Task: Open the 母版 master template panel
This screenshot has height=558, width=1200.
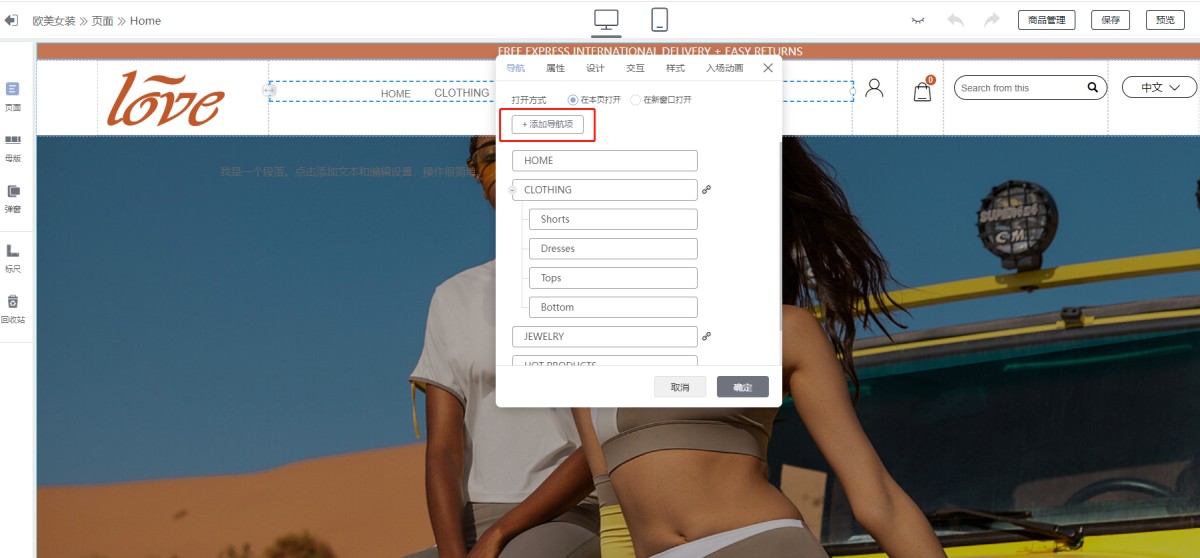Action: click(x=13, y=147)
